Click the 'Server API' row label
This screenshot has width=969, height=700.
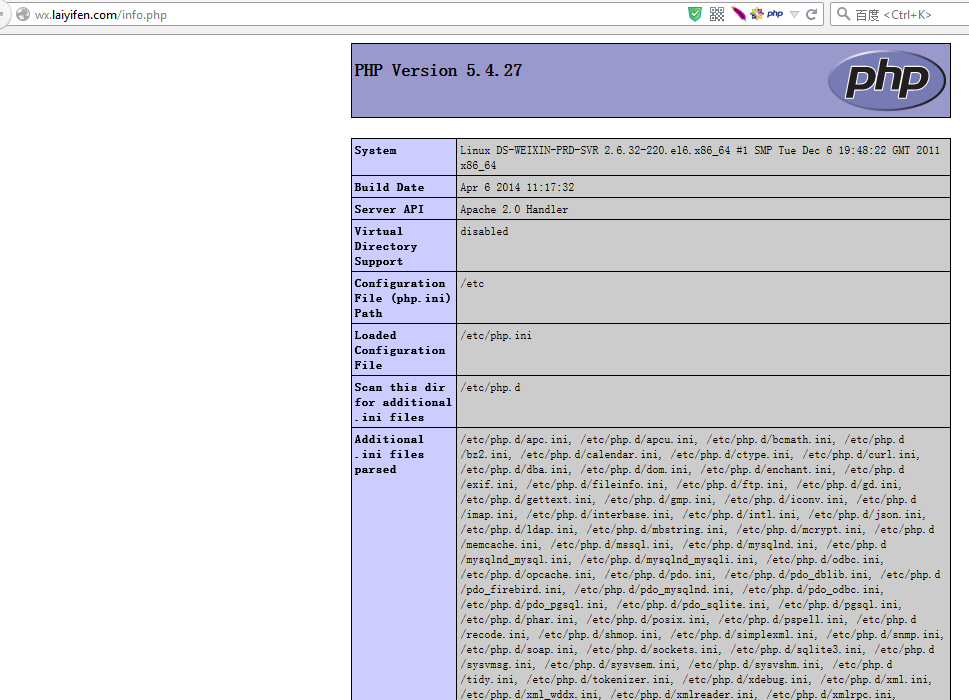(x=389, y=209)
